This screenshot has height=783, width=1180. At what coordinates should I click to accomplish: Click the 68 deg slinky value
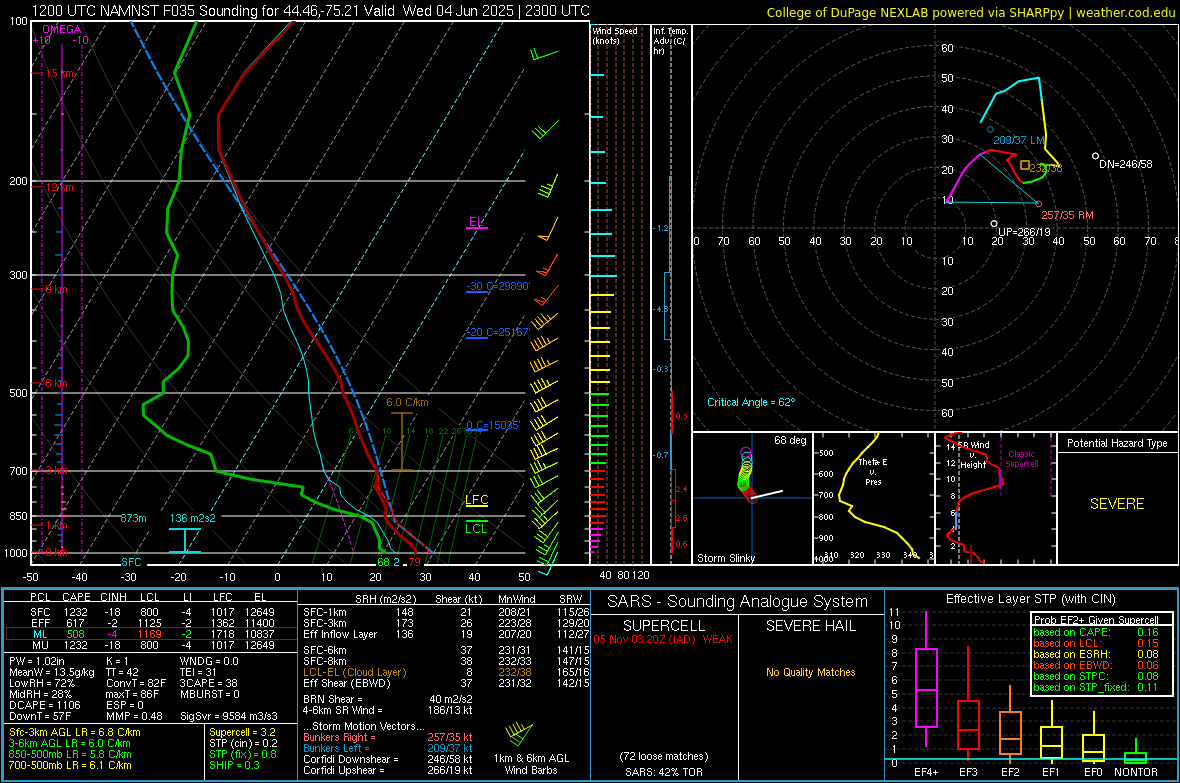[790, 440]
